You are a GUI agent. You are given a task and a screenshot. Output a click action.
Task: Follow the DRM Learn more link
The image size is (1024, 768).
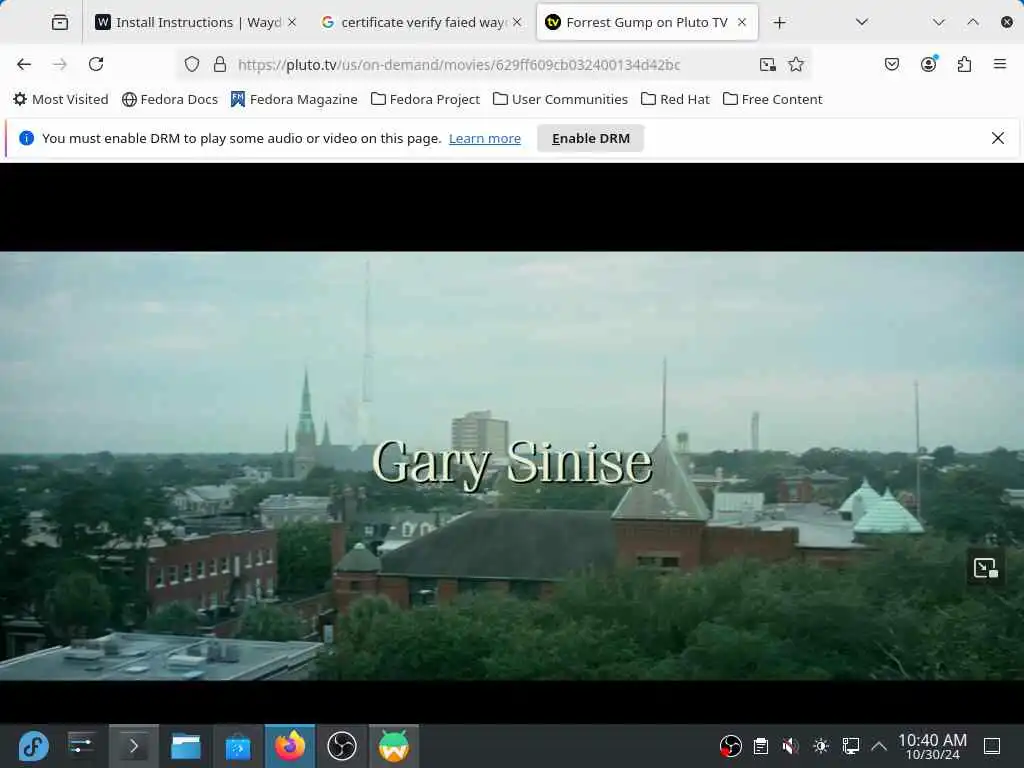(x=485, y=138)
